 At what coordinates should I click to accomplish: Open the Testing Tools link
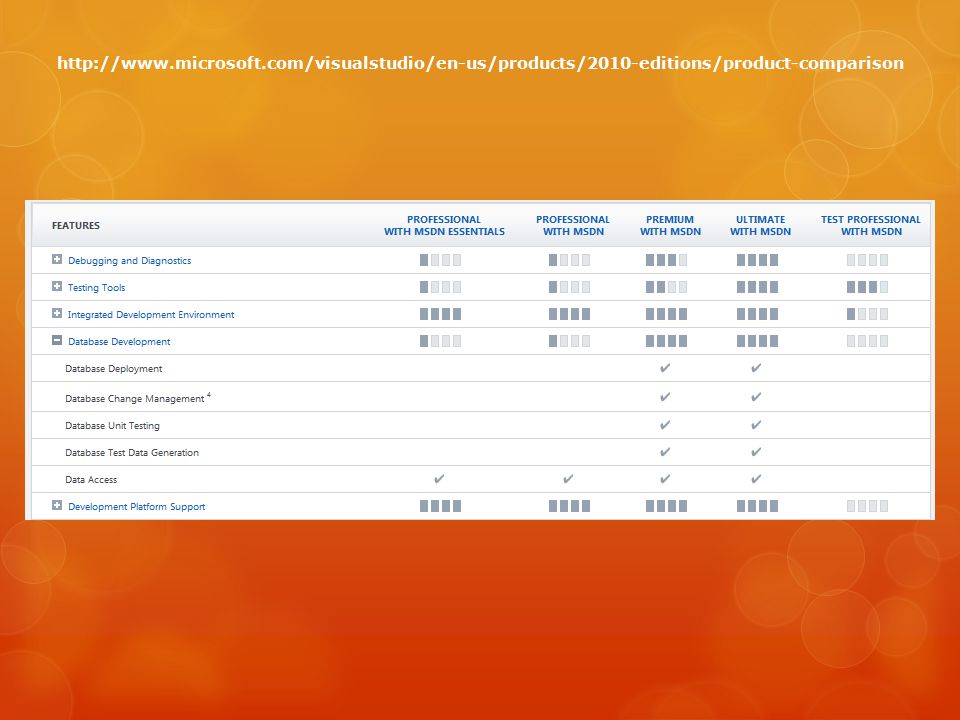click(x=97, y=288)
